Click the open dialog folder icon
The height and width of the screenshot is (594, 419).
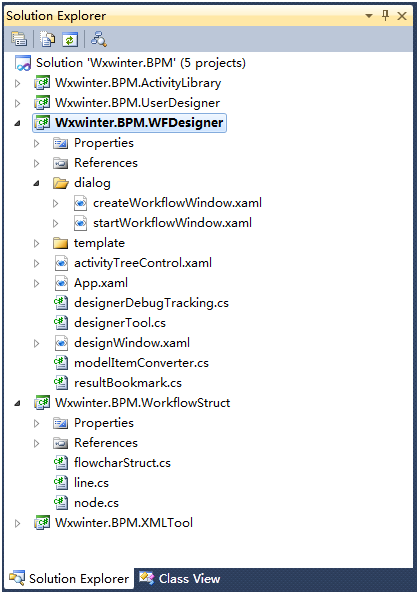[x=61, y=183]
